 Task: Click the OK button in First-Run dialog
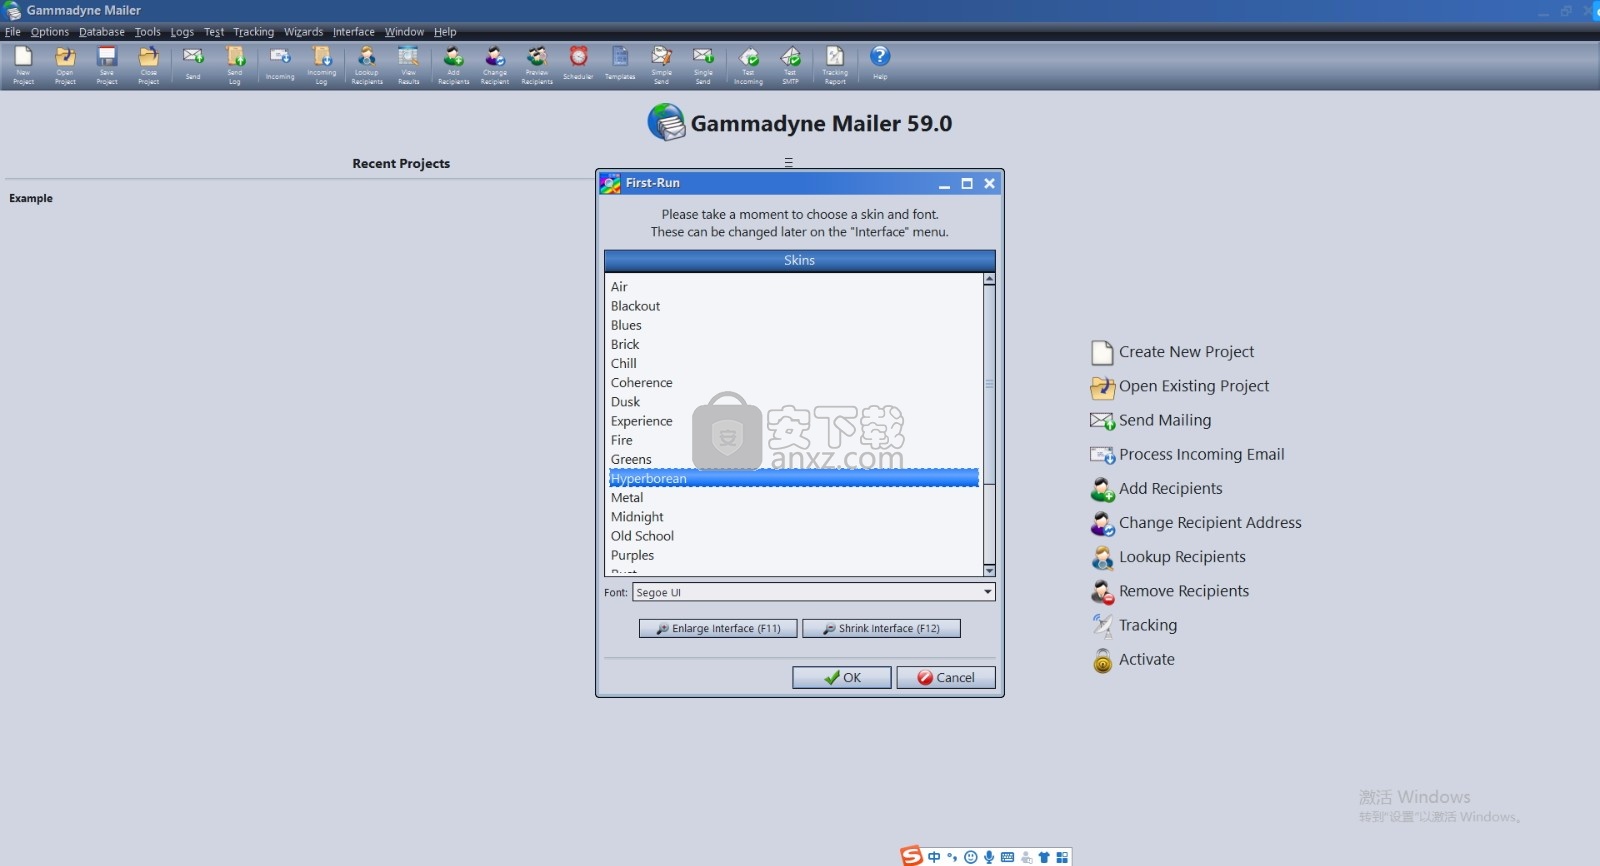point(842,677)
